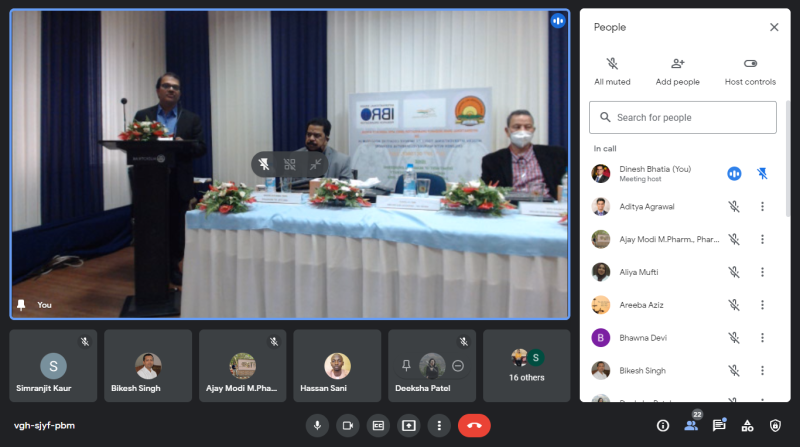Open the chat with everyone icon

pyautogui.click(x=719, y=425)
